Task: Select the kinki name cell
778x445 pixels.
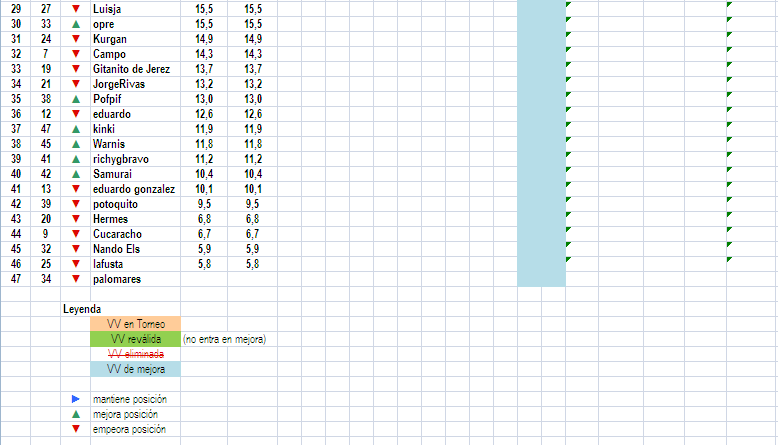Action: tap(135, 129)
